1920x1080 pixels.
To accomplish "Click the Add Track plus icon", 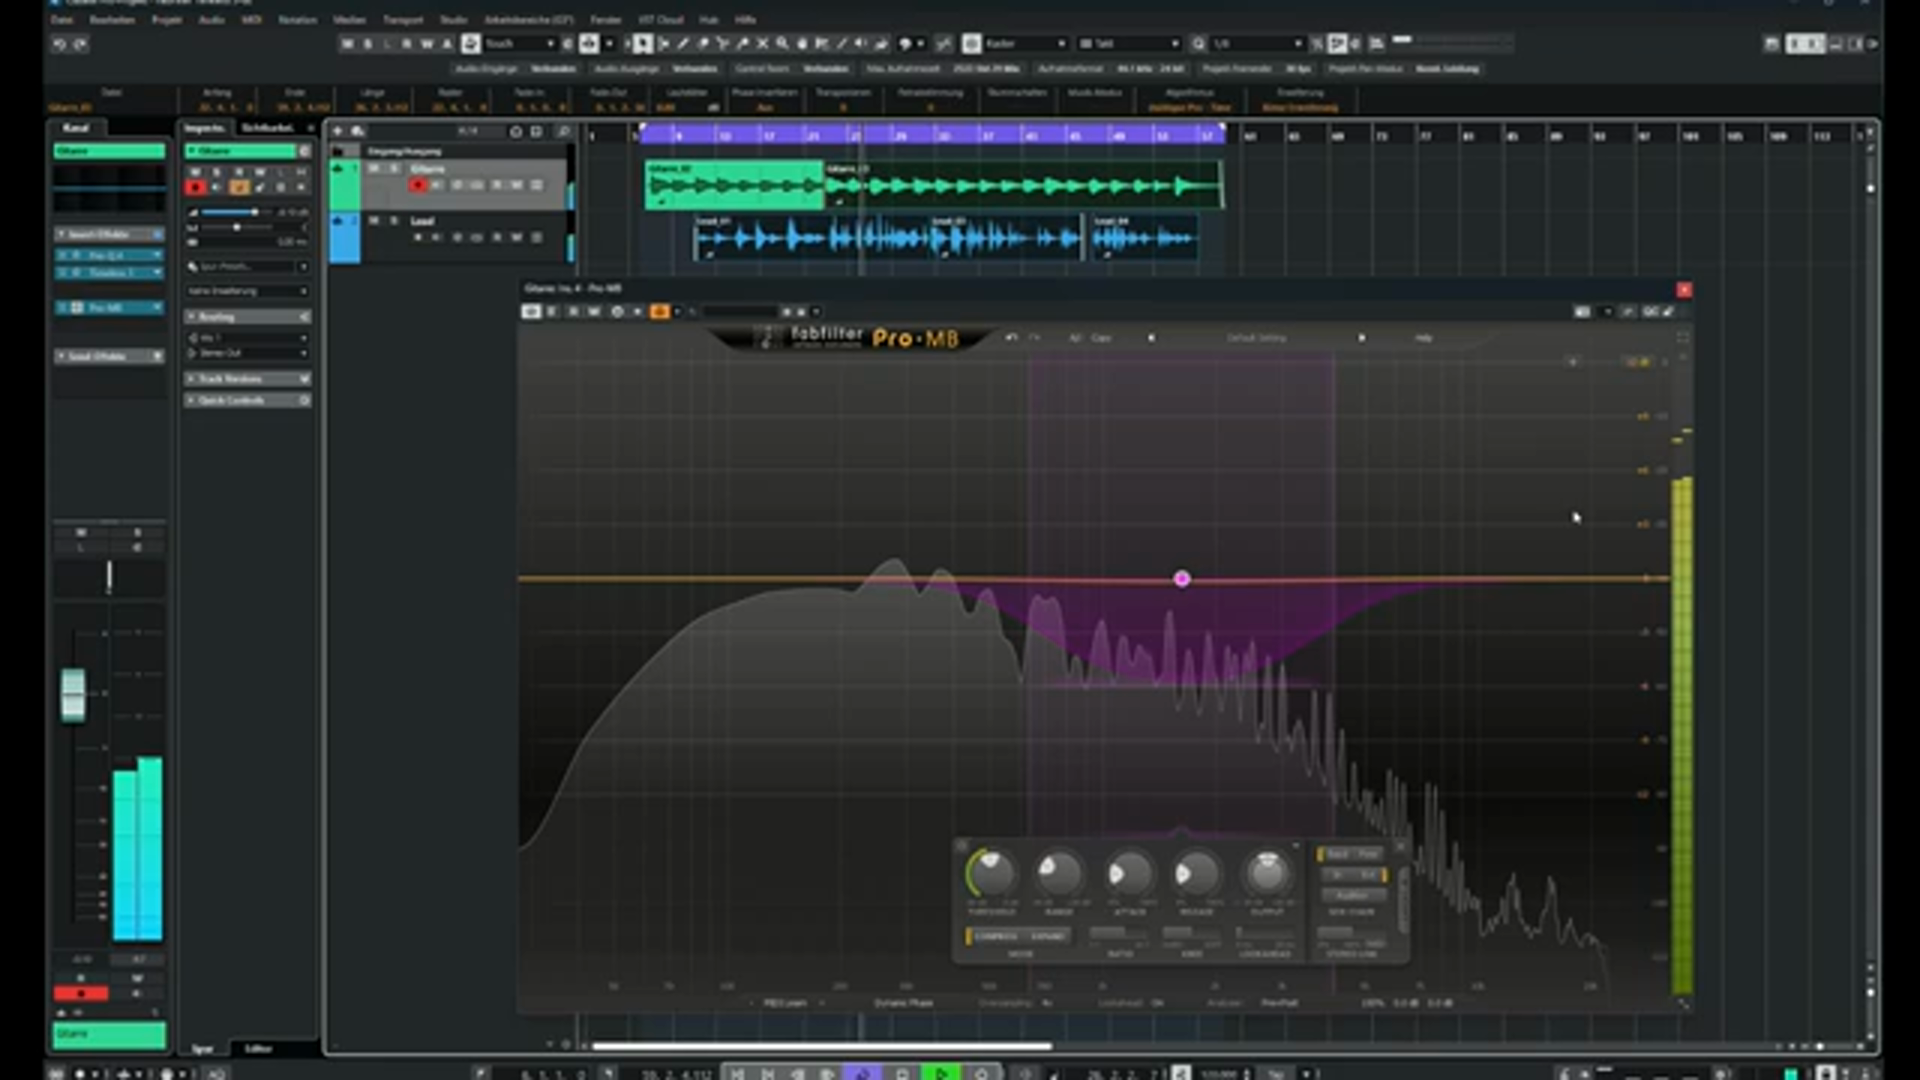I will pos(338,131).
